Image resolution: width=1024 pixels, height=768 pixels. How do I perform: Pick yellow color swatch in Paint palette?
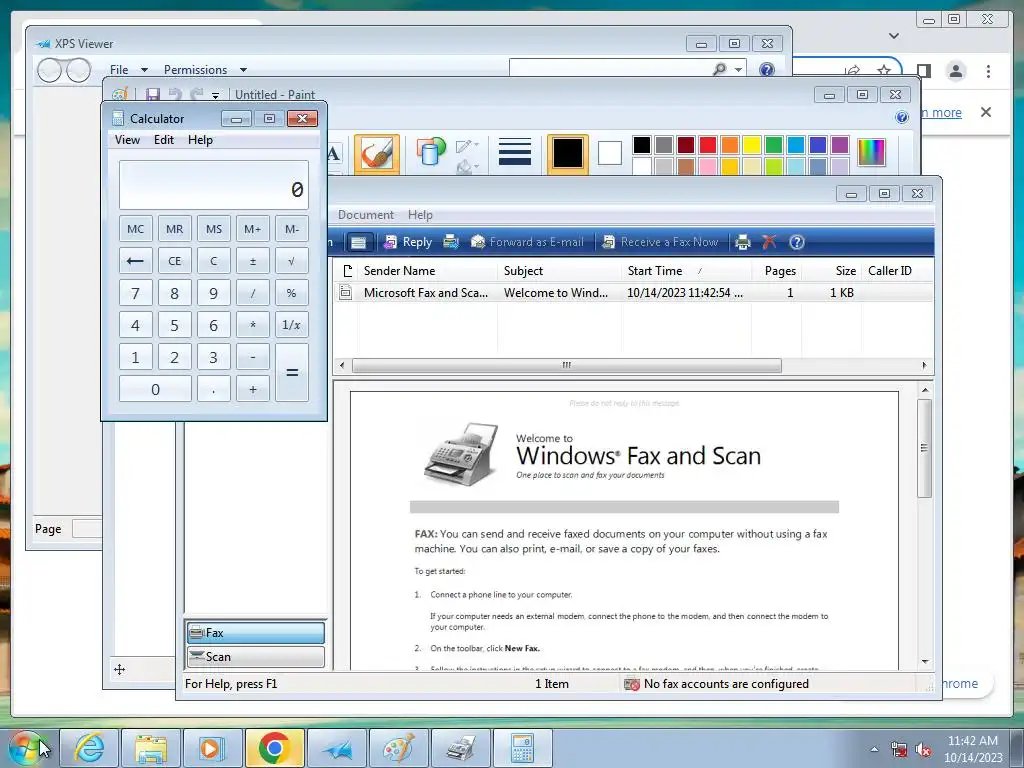point(752,145)
